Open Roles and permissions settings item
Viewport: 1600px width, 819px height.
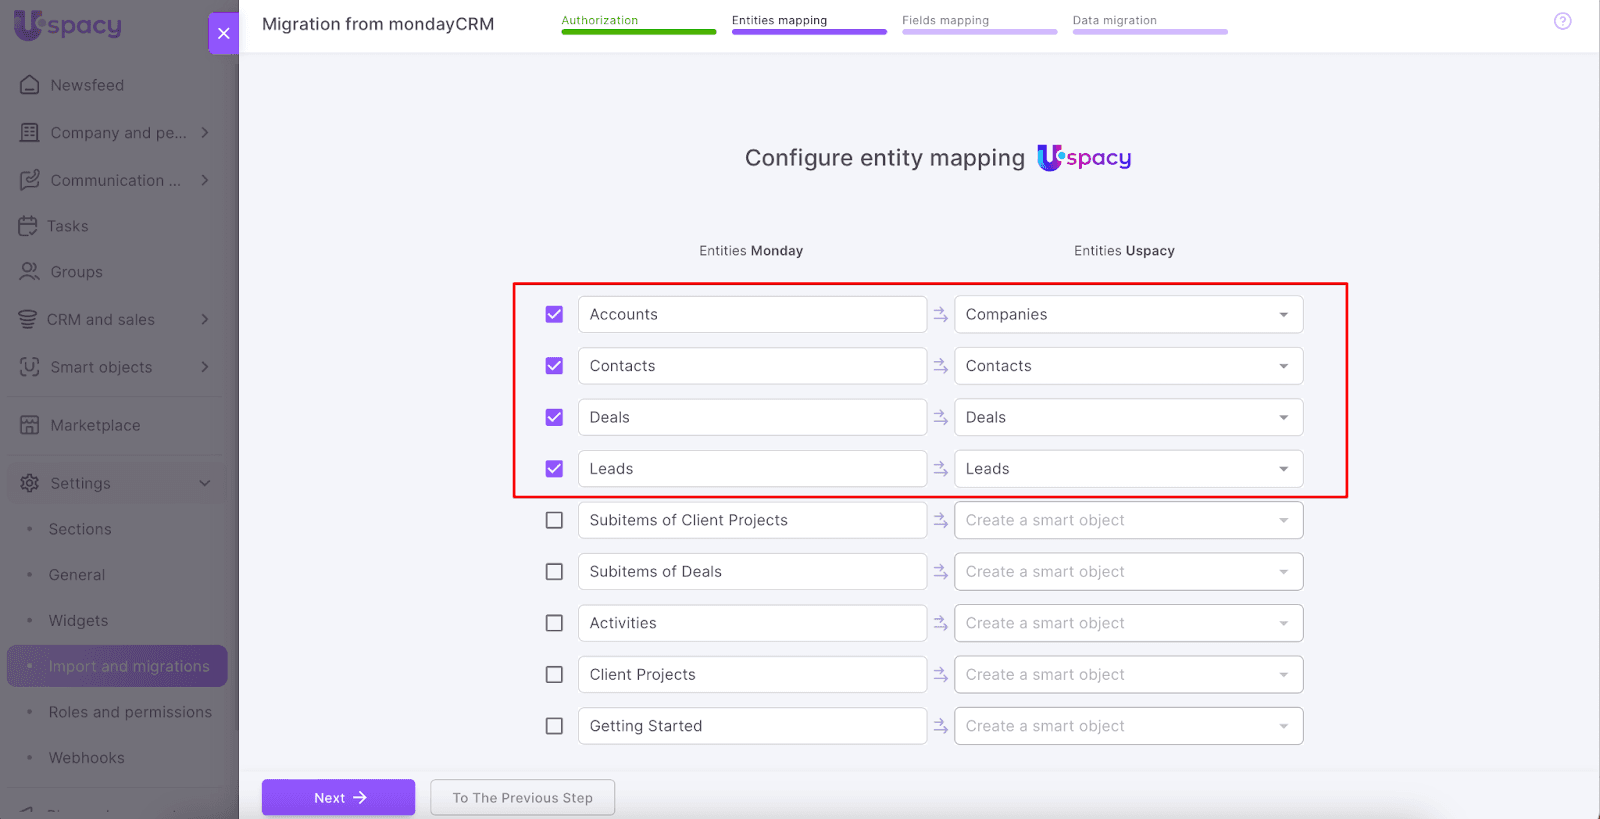click(x=130, y=712)
